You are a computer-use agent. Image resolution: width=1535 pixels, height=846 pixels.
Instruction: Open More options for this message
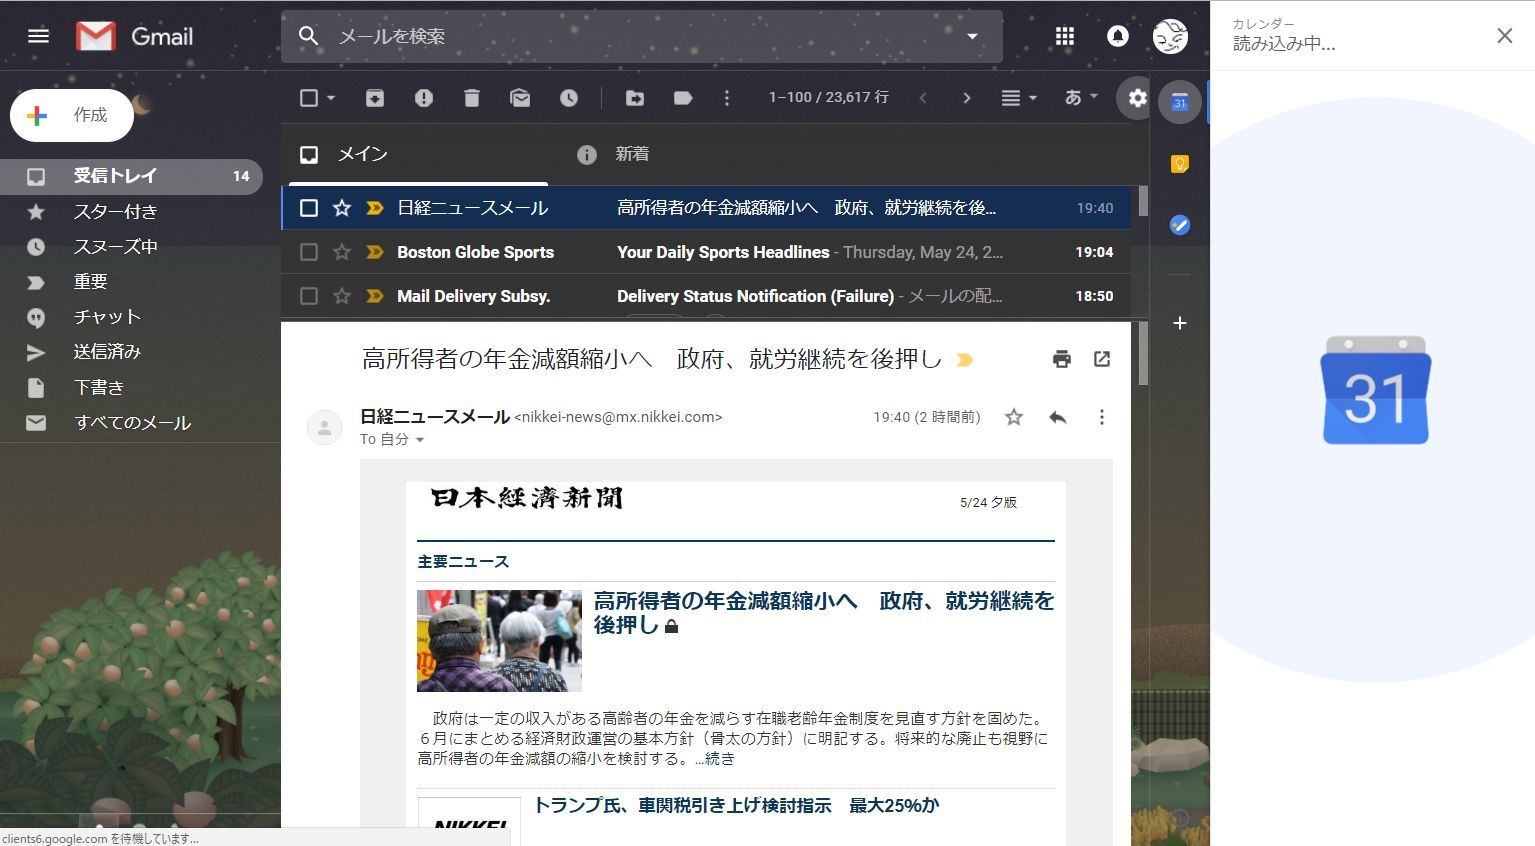point(1102,417)
